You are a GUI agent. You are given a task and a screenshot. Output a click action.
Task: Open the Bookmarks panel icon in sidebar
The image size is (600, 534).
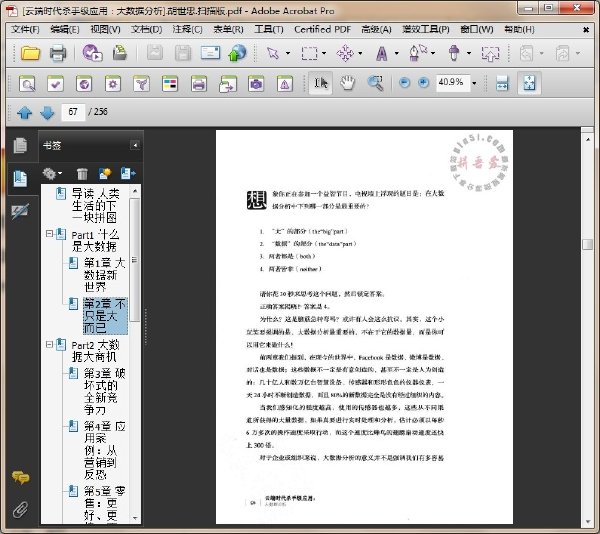(x=20, y=179)
